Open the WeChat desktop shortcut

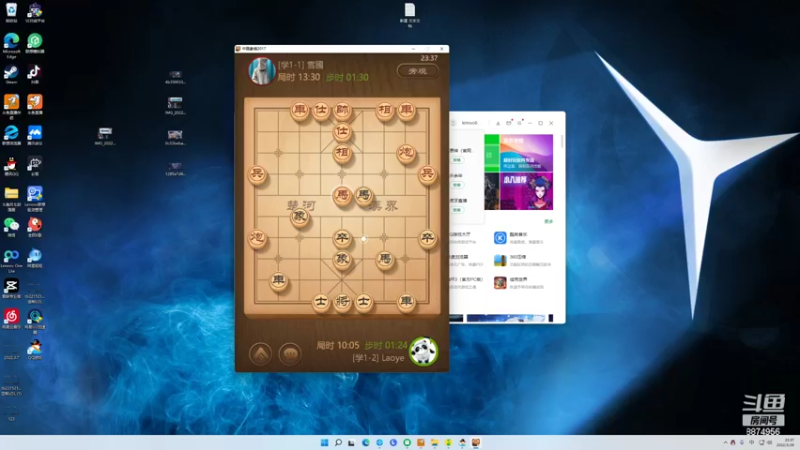[11, 228]
